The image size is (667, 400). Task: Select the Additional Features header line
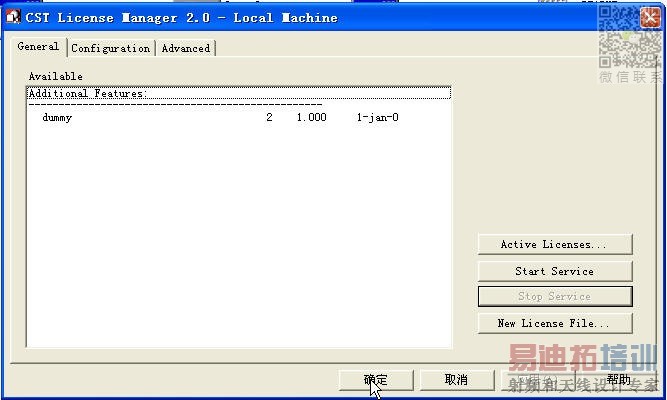(239, 93)
